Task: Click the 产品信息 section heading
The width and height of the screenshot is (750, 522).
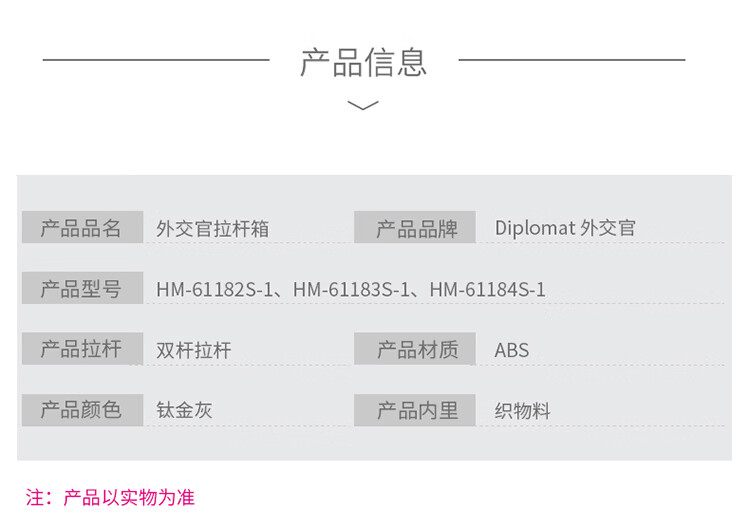Action: coord(364,61)
